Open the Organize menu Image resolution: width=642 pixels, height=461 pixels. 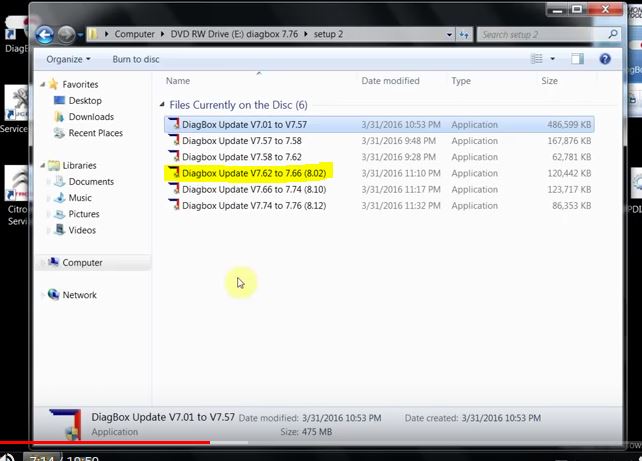coord(68,59)
